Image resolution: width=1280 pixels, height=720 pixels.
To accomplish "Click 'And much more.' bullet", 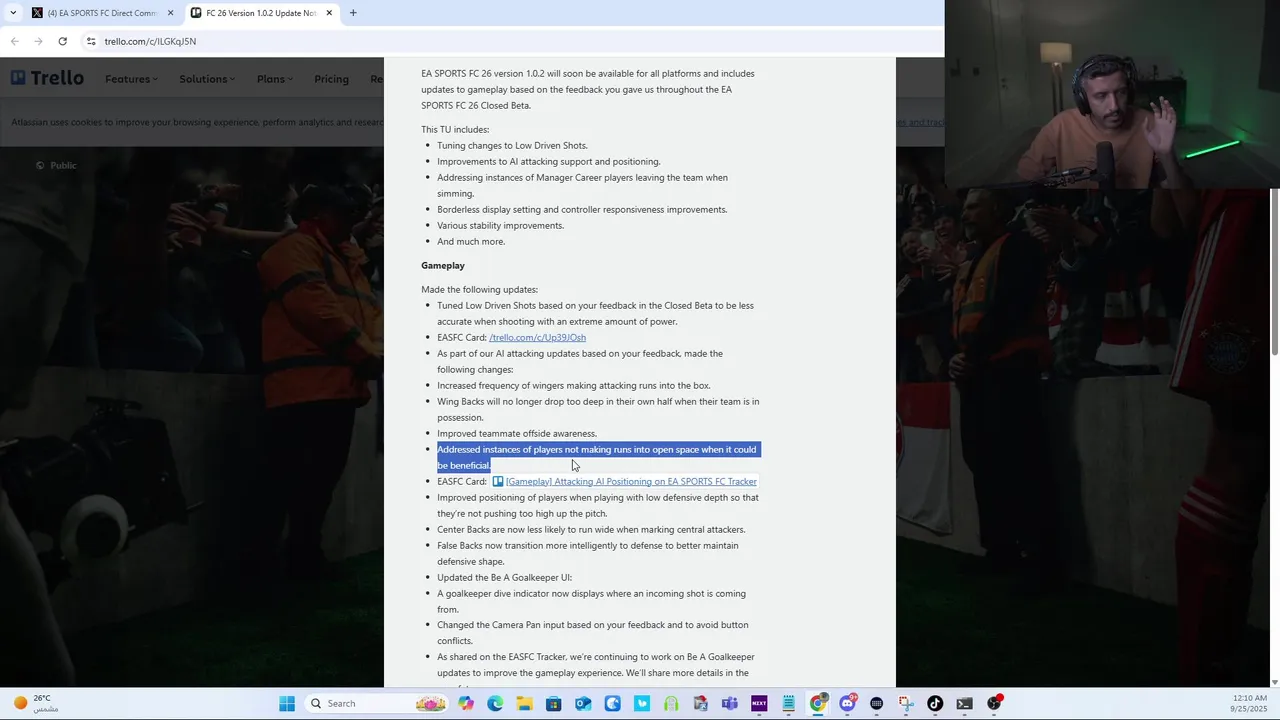I will coord(471,241).
